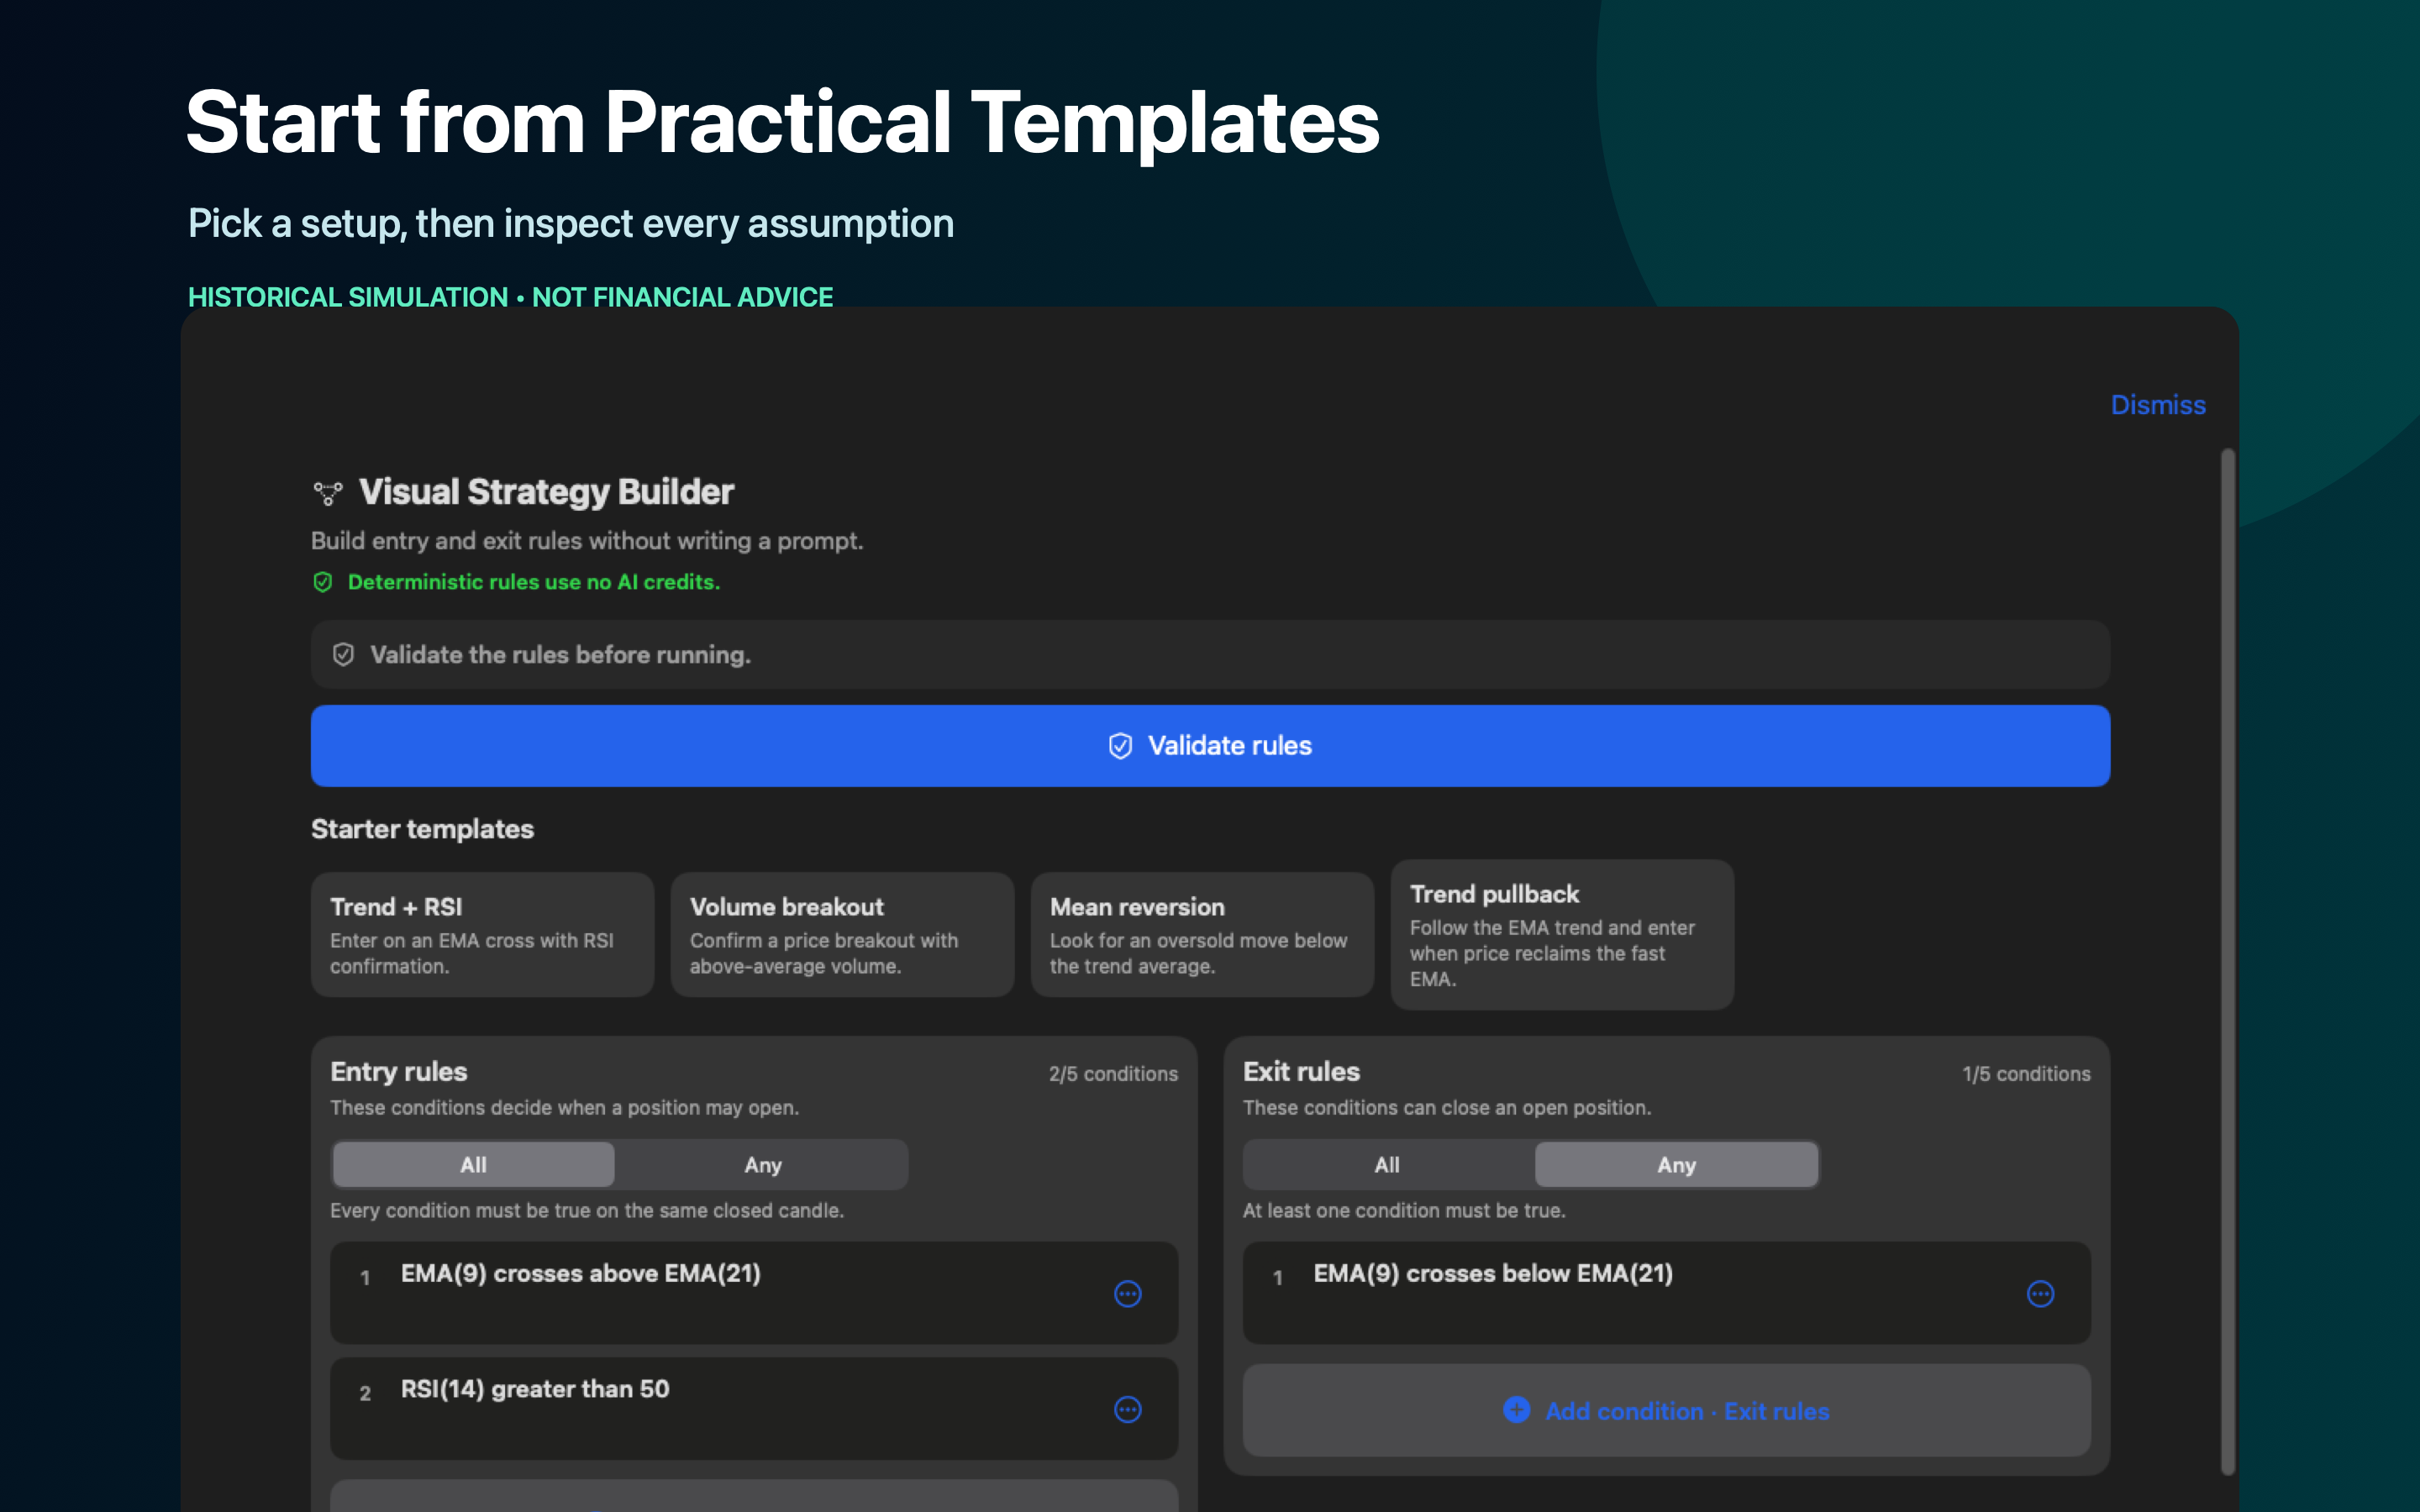Click the Entry rules heading
This screenshot has width=2420, height=1512.
[x=398, y=1071]
